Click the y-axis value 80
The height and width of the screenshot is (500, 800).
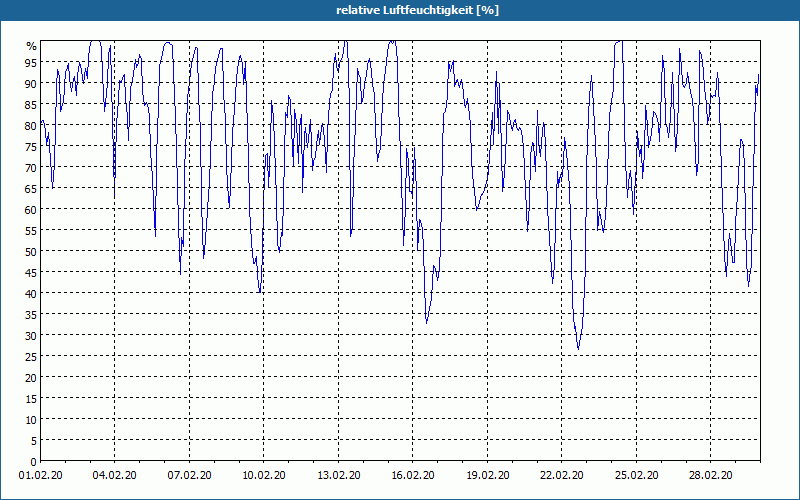tap(31, 126)
